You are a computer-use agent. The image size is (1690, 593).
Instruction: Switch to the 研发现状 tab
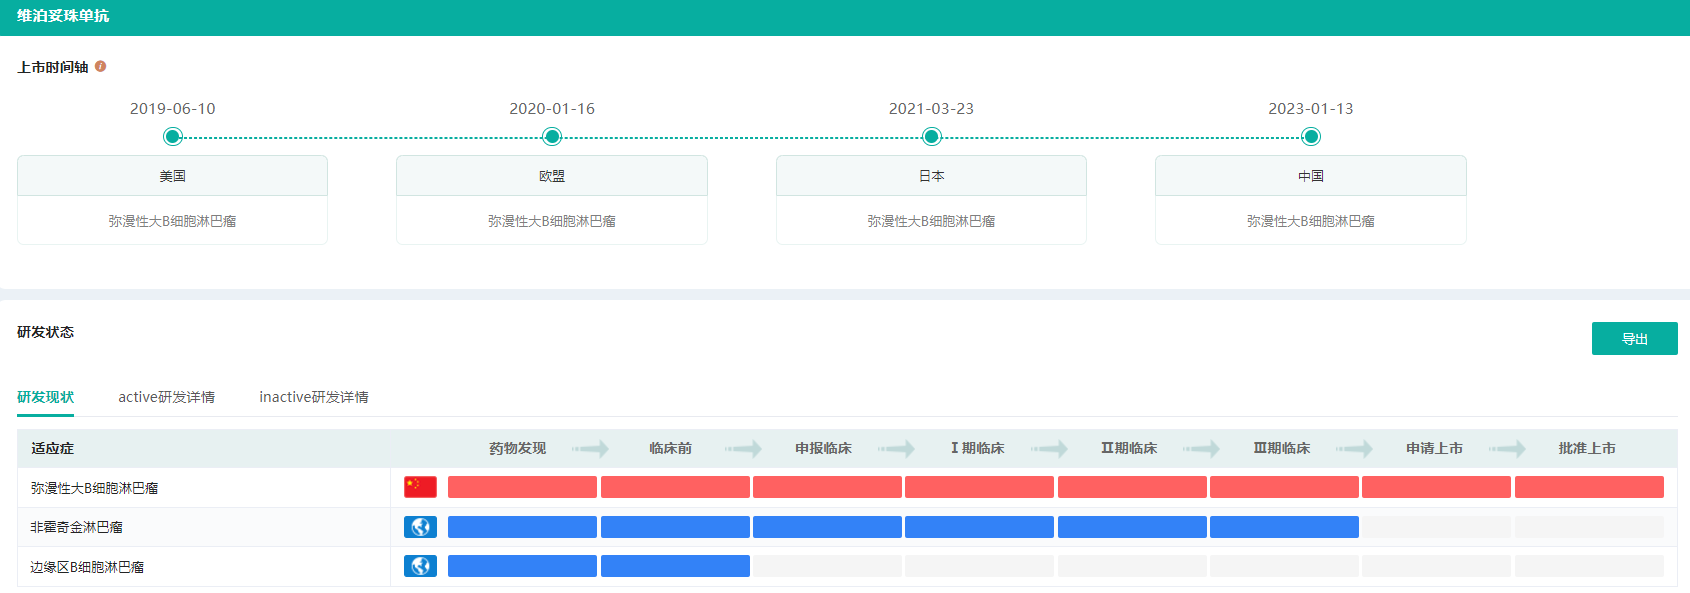pyautogui.click(x=45, y=397)
